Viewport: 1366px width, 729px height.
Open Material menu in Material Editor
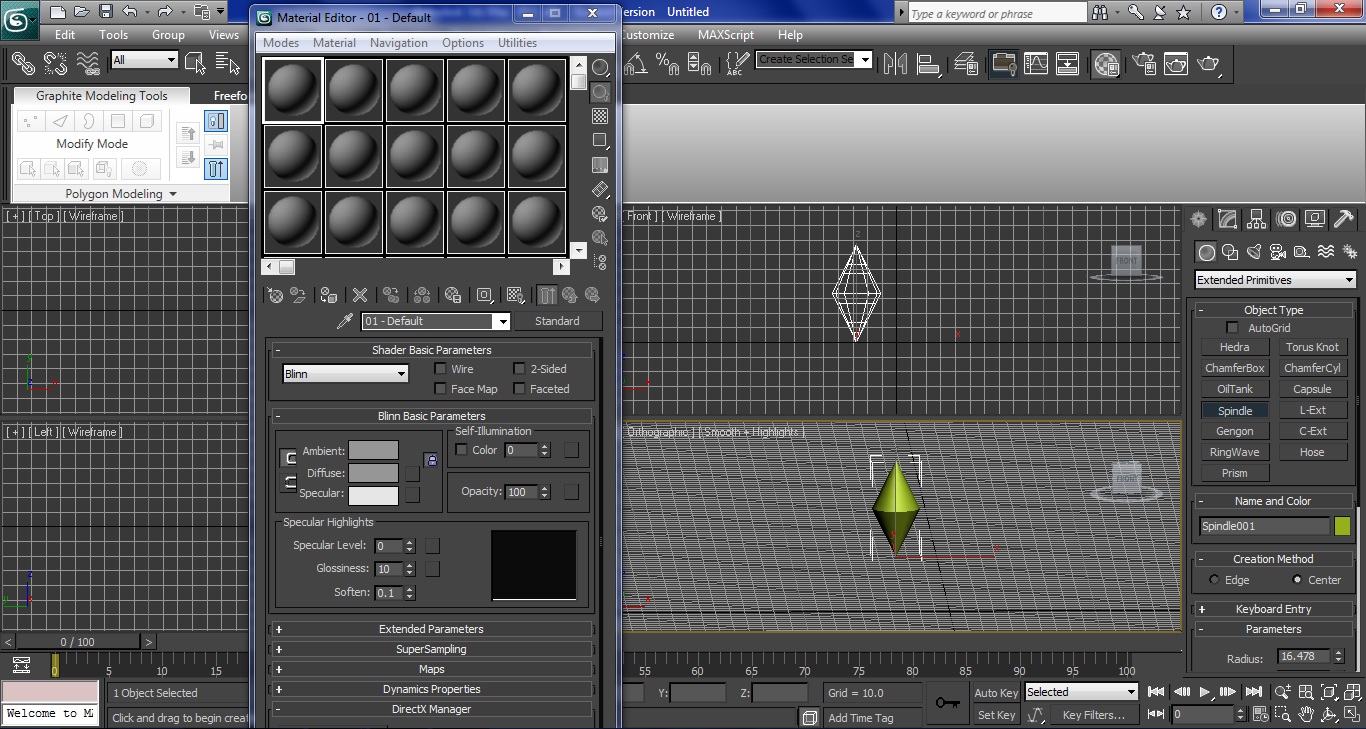coord(334,43)
